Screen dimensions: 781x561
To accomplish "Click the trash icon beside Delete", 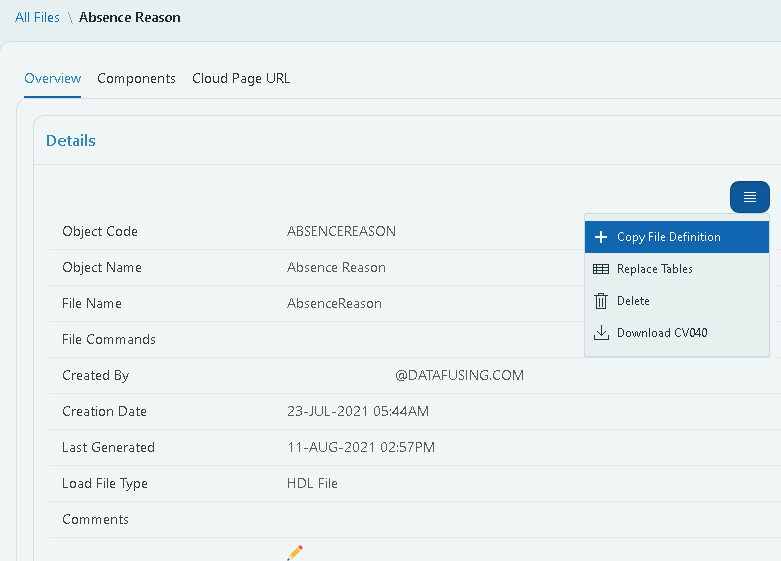I will (x=601, y=301).
